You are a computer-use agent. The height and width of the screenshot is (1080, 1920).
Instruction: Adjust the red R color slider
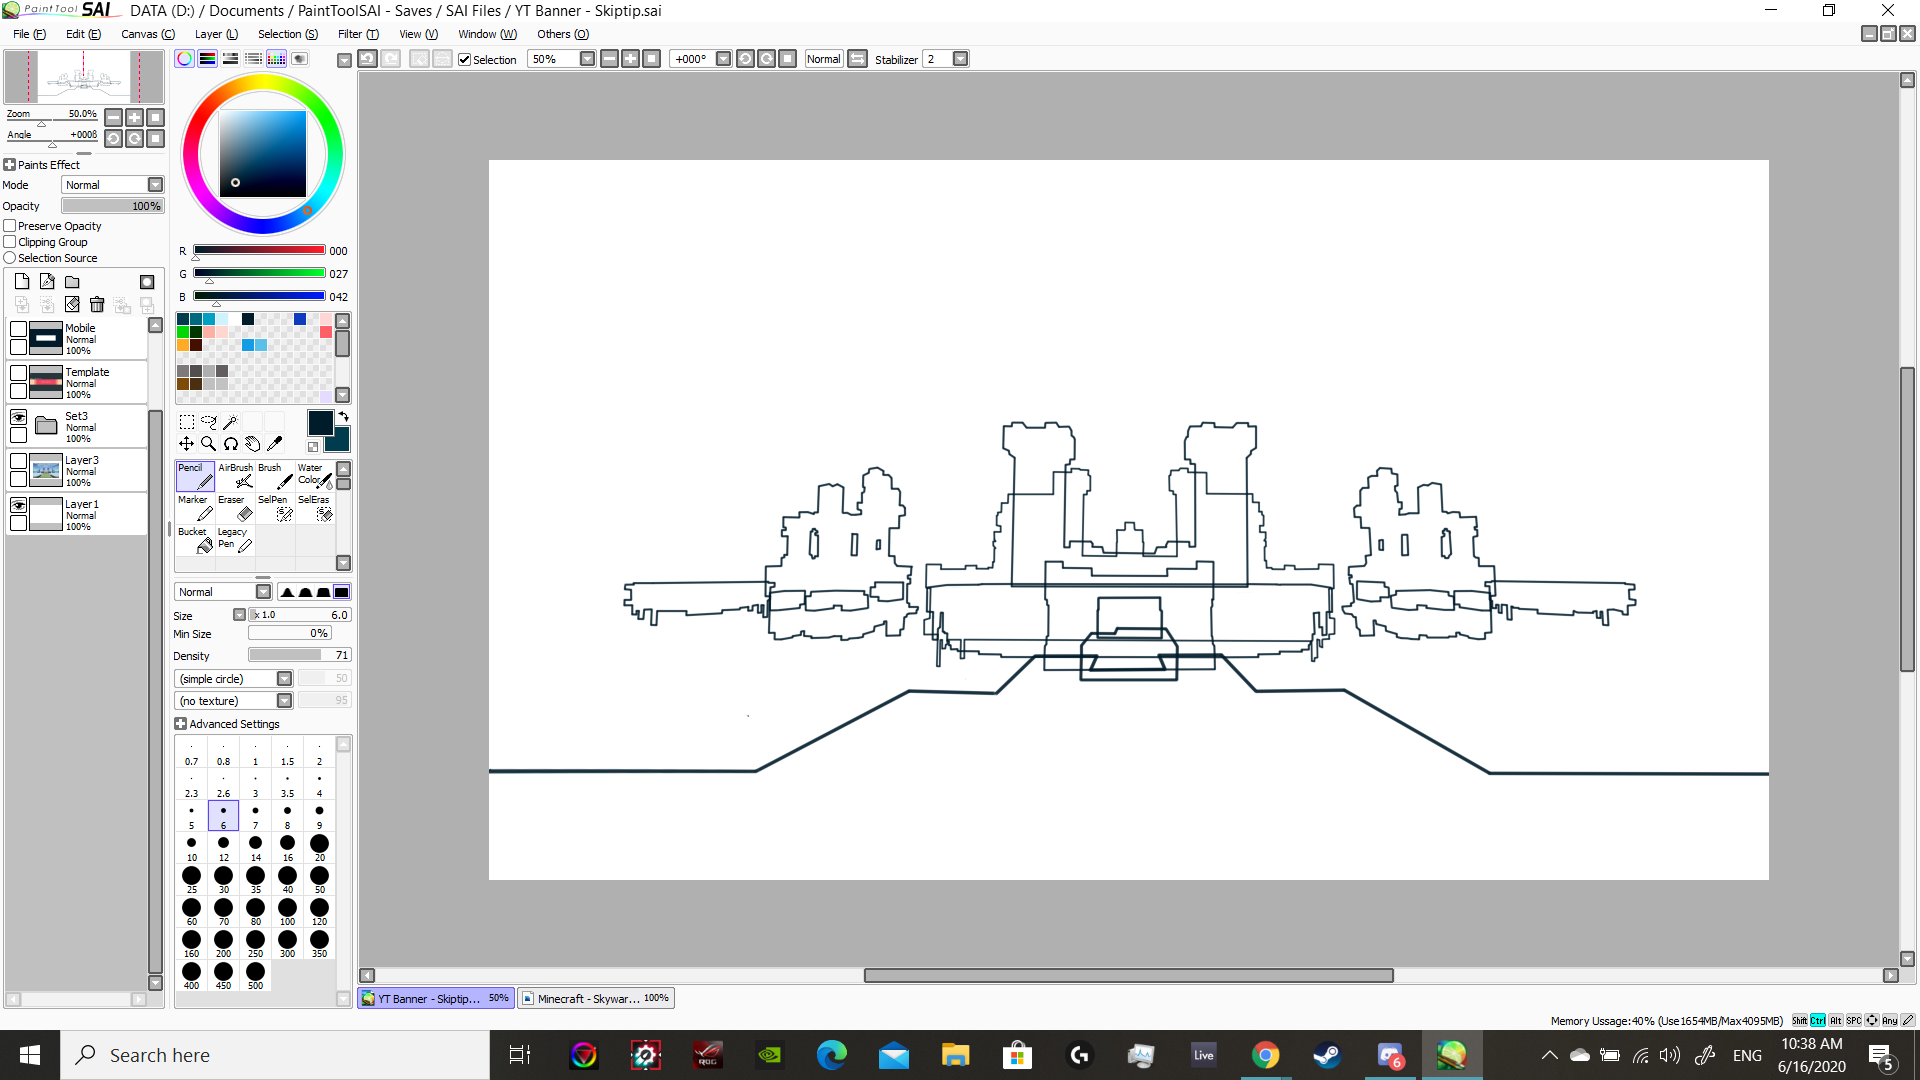coord(259,250)
